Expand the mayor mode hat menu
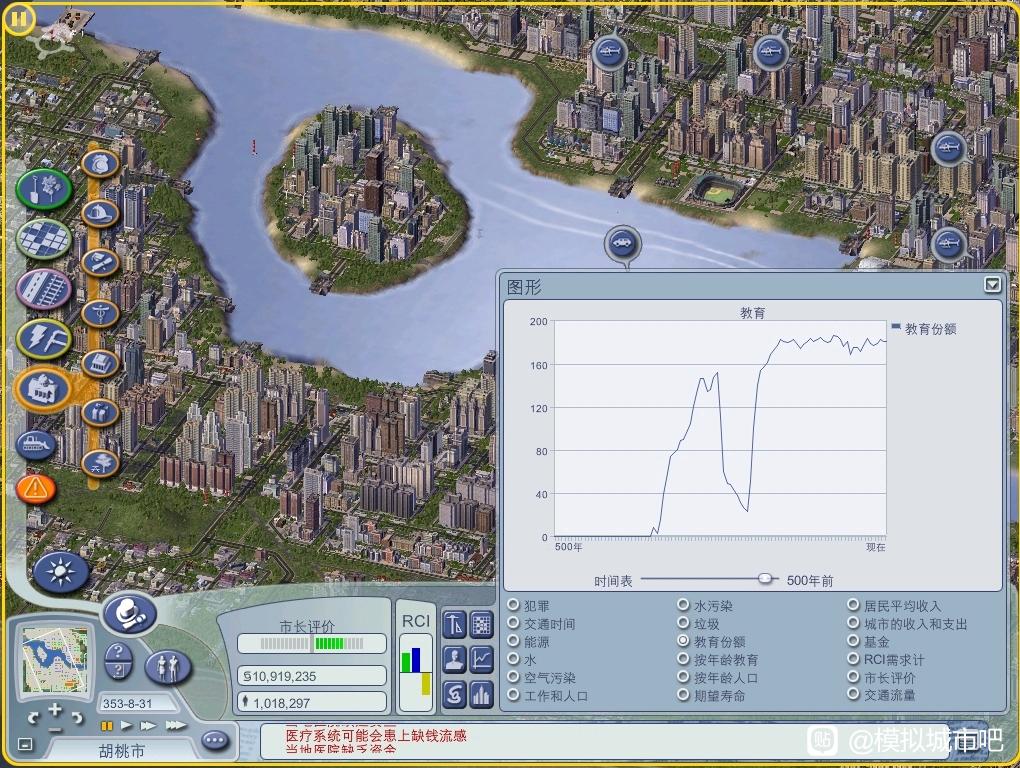The image size is (1020, 768). (x=128, y=612)
